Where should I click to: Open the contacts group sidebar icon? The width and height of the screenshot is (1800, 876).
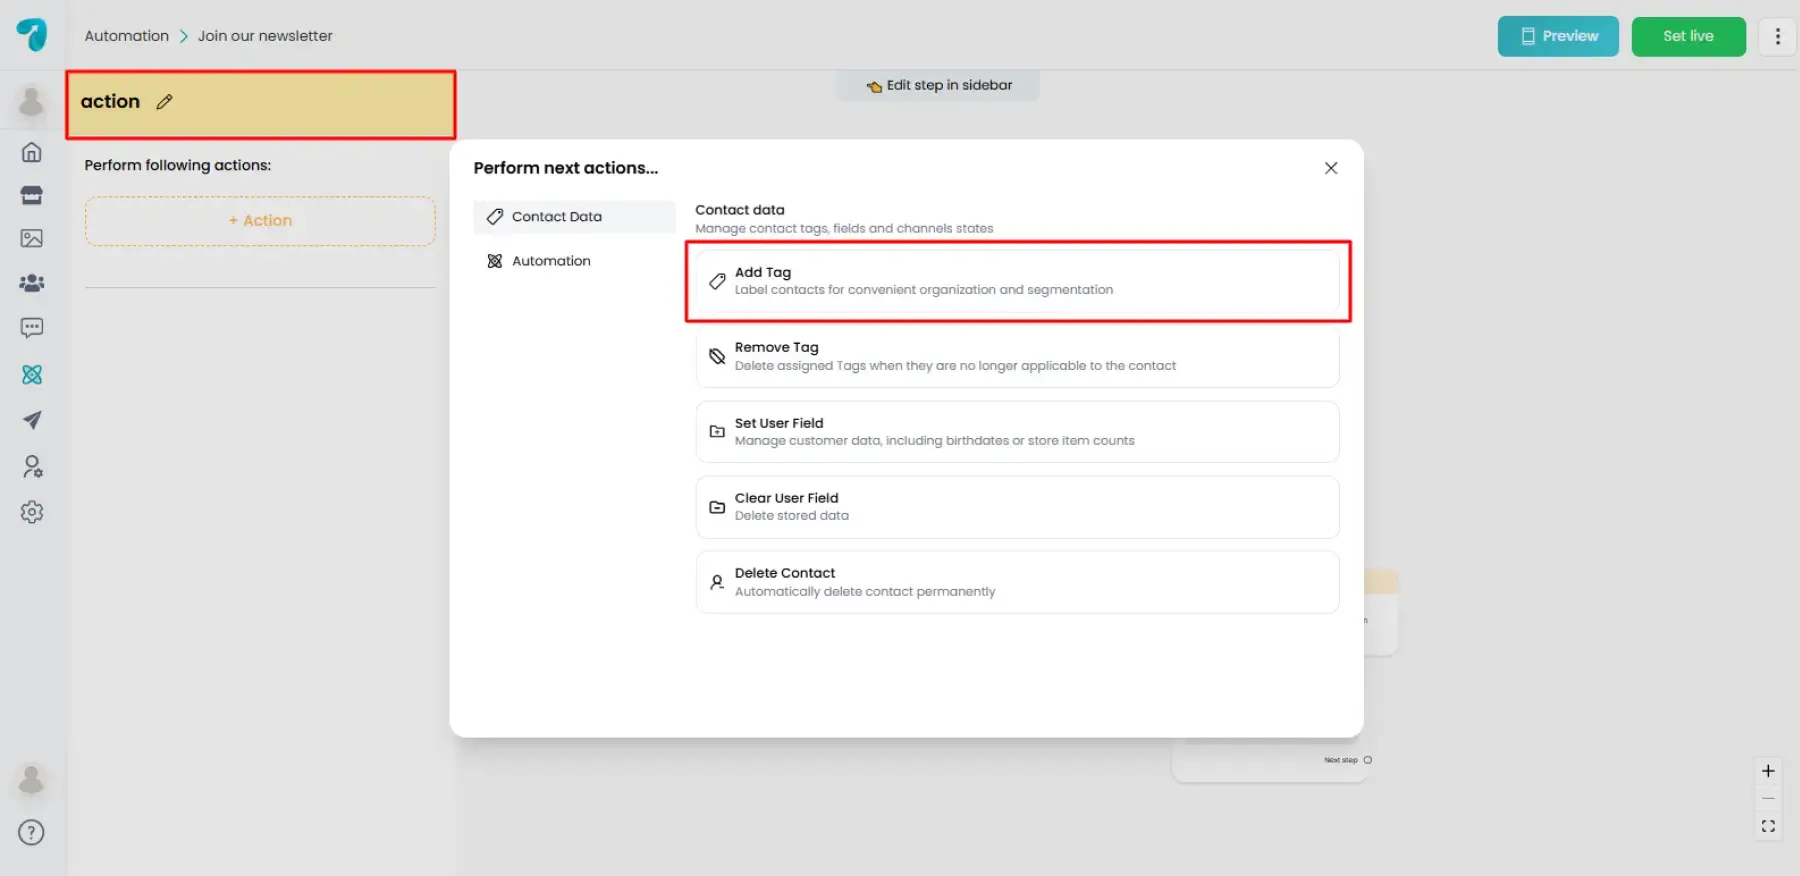click(x=32, y=283)
